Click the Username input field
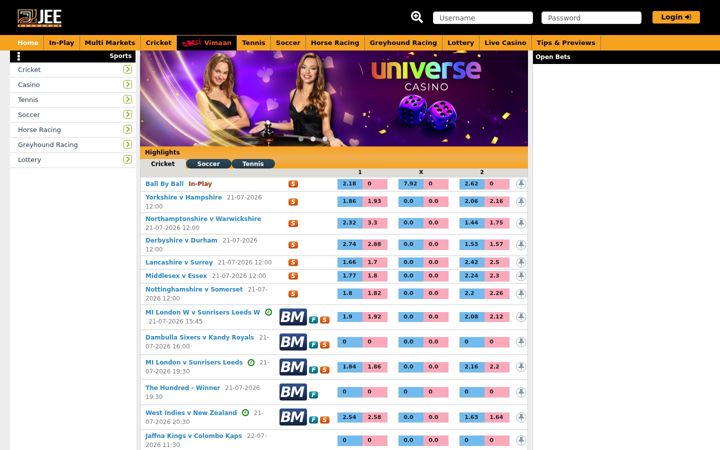This screenshot has height=450, width=720. click(x=483, y=18)
